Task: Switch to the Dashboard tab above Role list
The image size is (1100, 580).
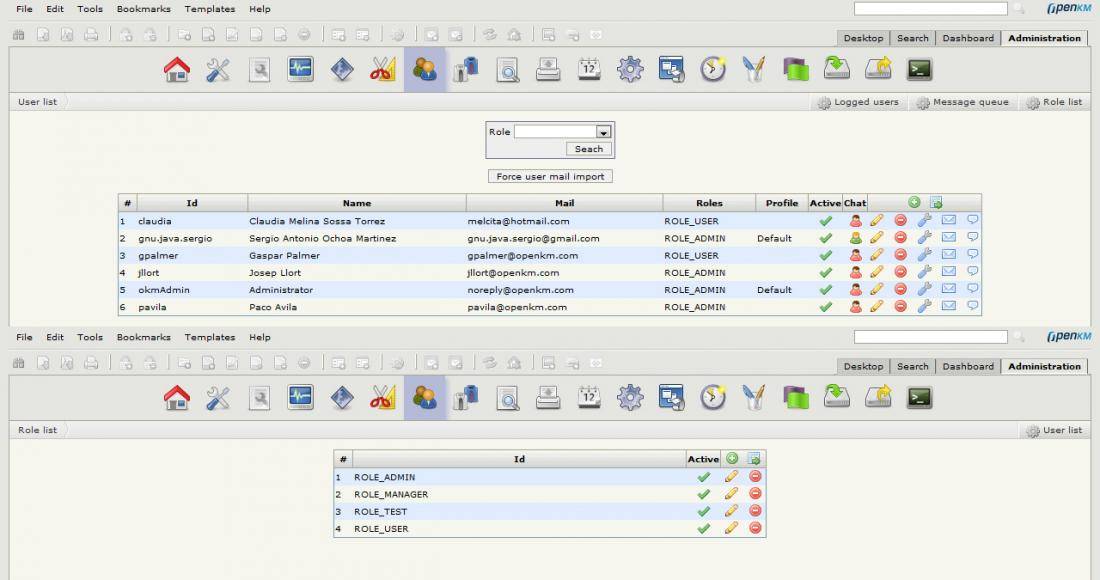Action: coord(967,366)
